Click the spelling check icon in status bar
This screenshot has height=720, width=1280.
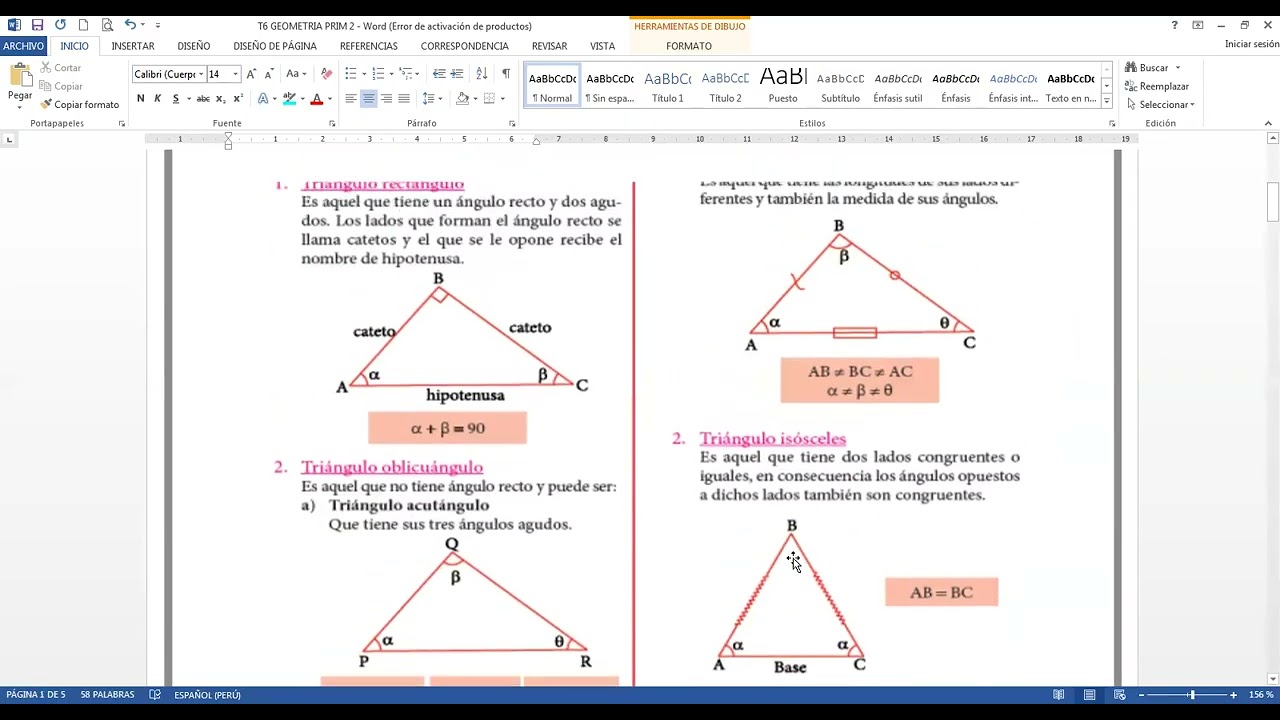pyautogui.click(x=155, y=695)
